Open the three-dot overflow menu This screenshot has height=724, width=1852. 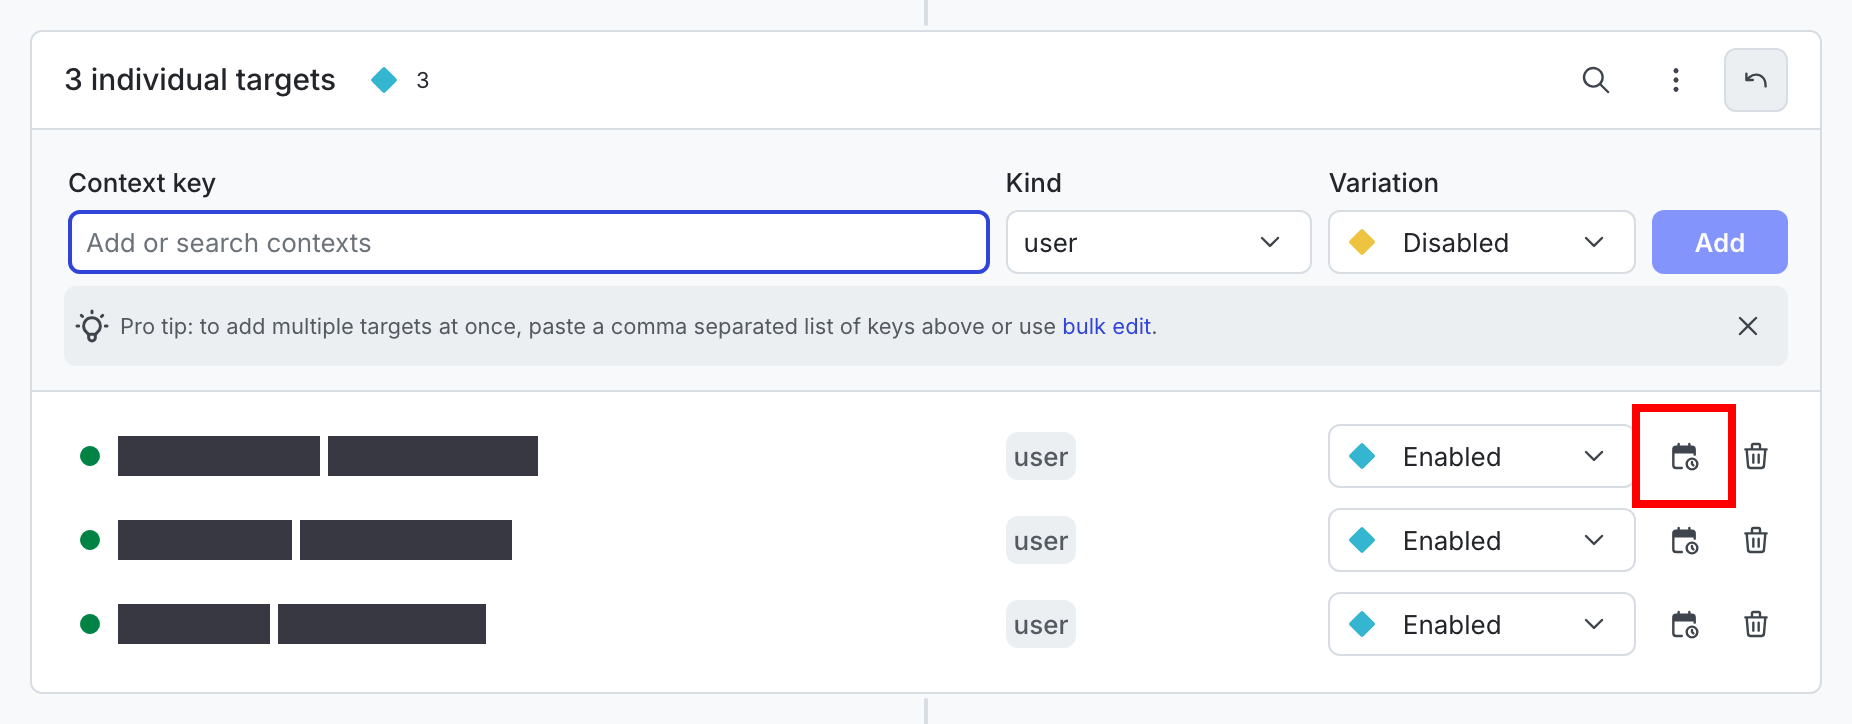point(1675,80)
